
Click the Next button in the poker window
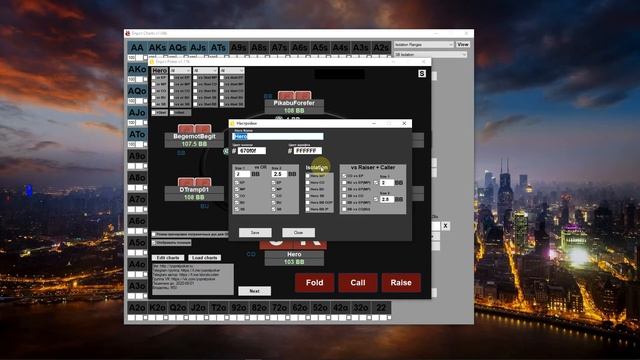coord(254,291)
